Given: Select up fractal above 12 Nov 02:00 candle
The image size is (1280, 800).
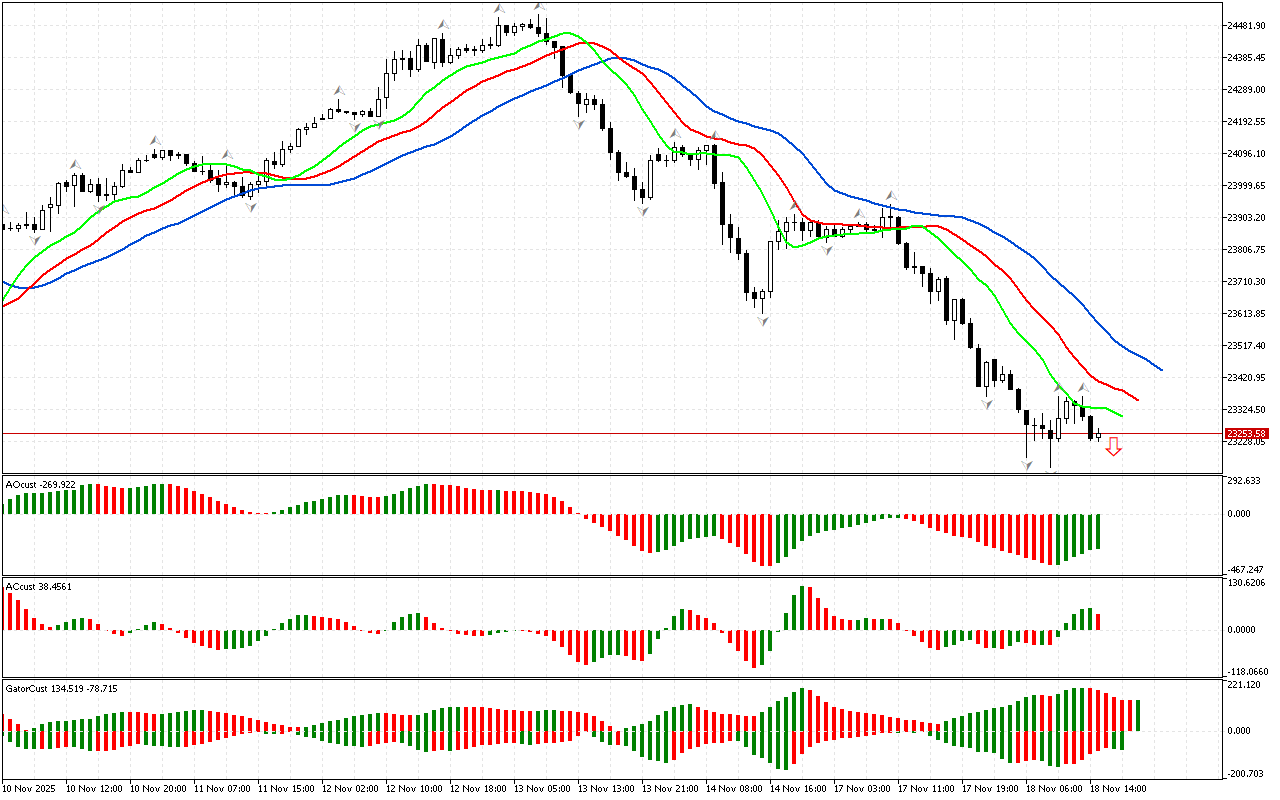Looking at the screenshot, I should 339,91.
